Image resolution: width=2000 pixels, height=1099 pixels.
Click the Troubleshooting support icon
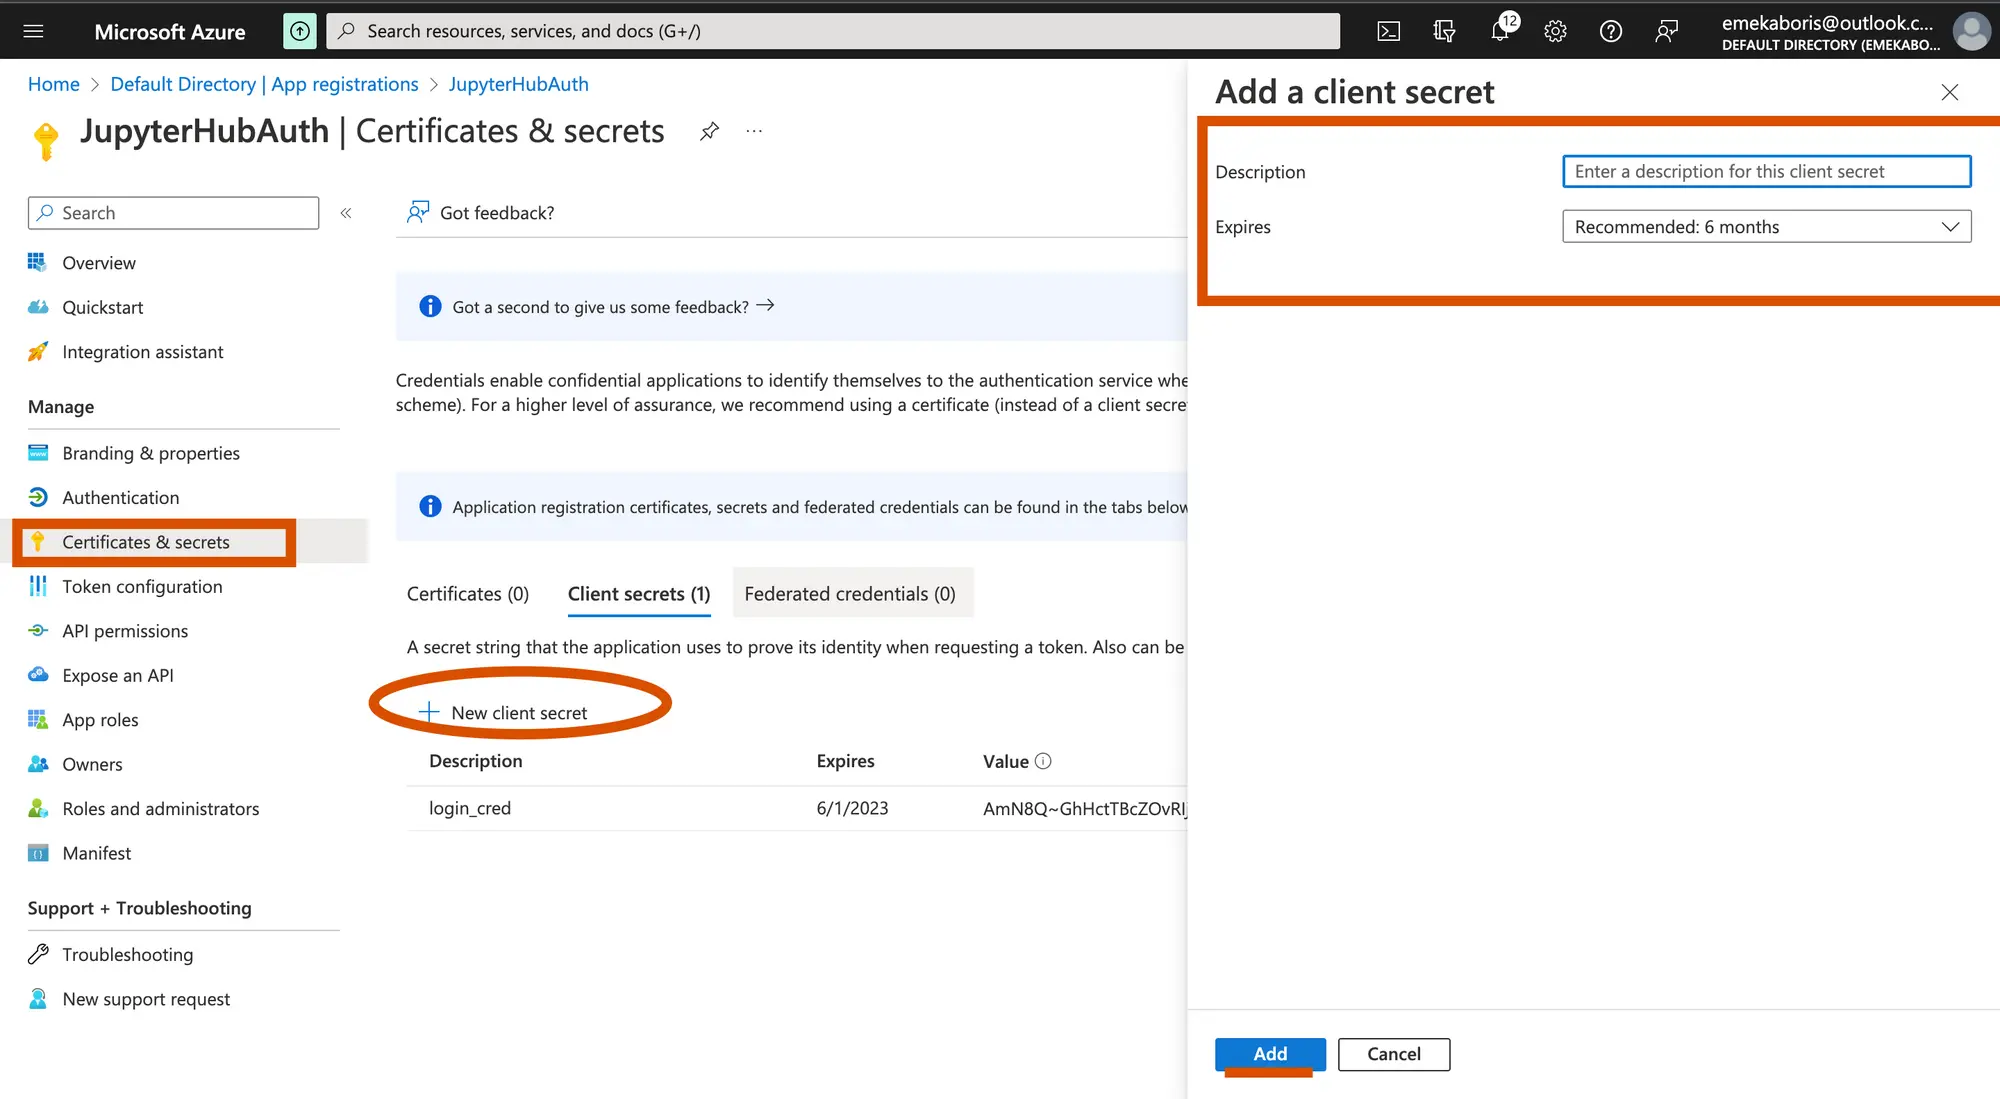click(x=39, y=953)
